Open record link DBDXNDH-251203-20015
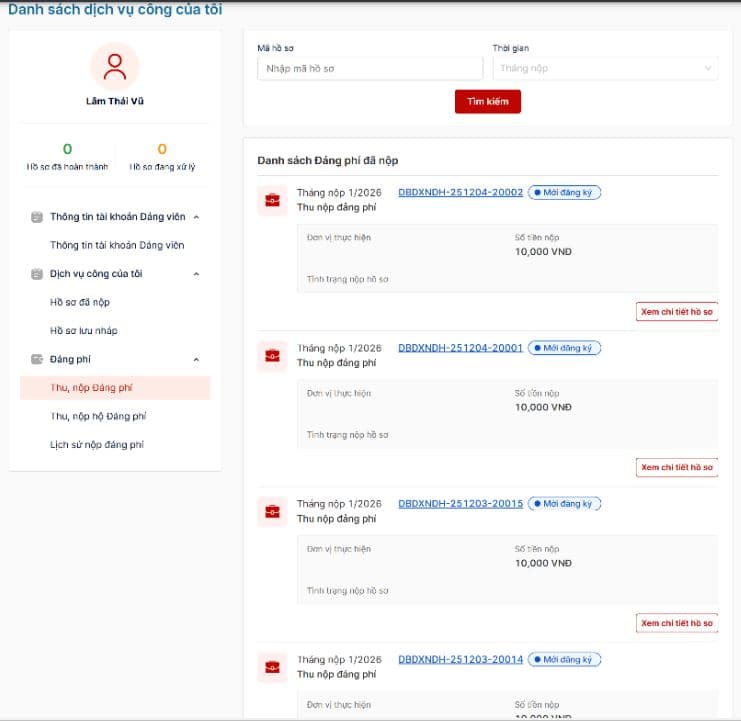The image size is (741, 721). click(x=460, y=504)
